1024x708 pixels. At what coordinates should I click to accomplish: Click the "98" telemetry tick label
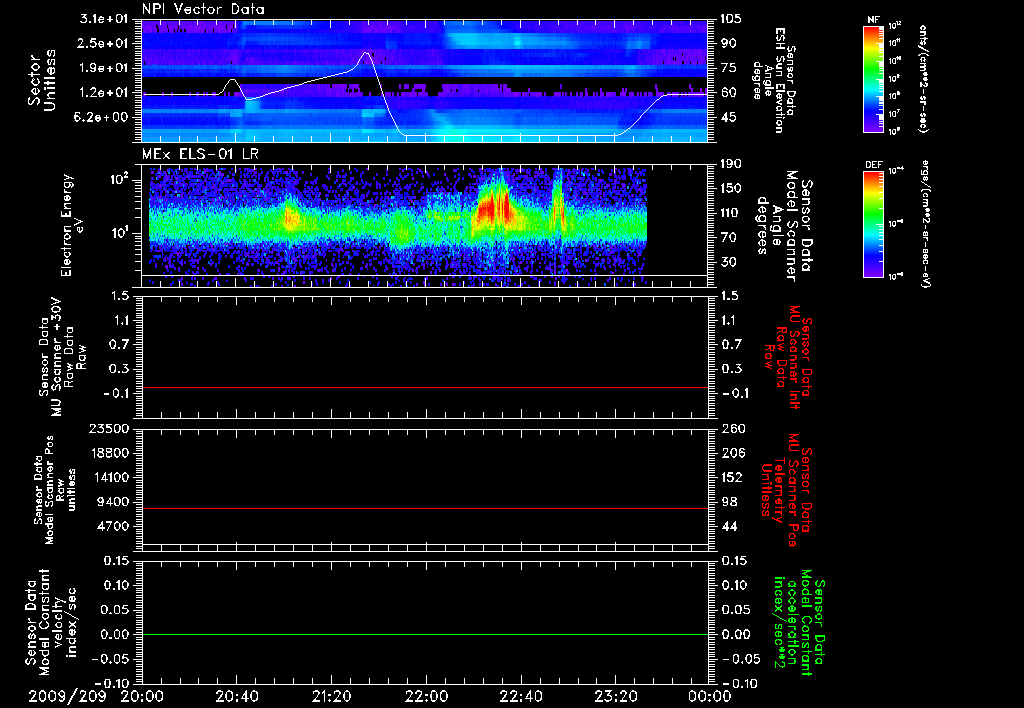(x=729, y=502)
